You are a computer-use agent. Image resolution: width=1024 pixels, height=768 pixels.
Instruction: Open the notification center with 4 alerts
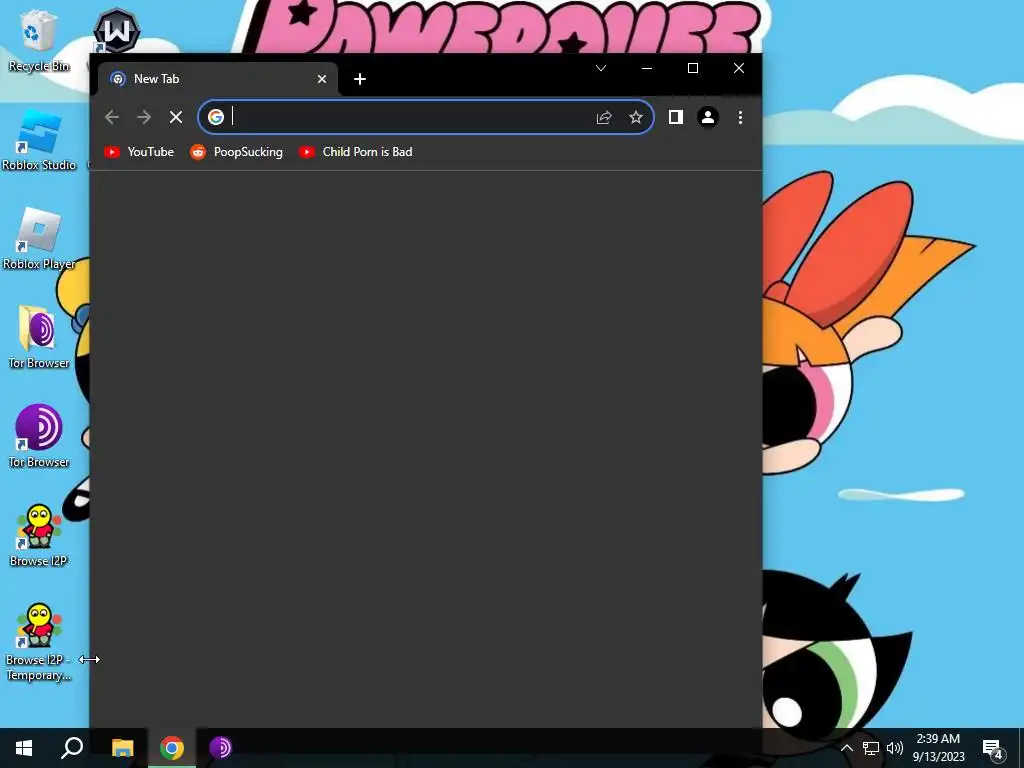click(993, 748)
